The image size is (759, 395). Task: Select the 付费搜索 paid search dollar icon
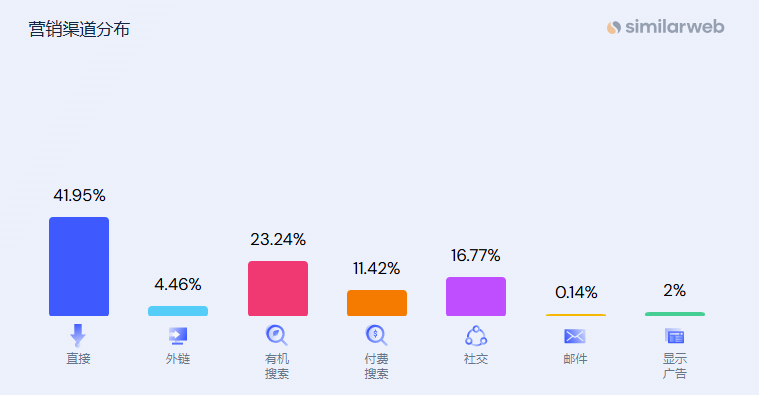pyautogui.click(x=376, y=335)
